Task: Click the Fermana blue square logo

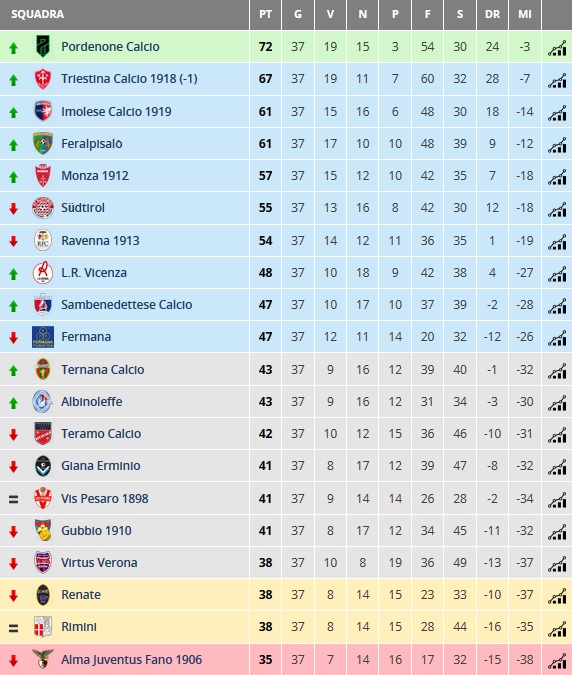Action: click(x=43, y=337)
